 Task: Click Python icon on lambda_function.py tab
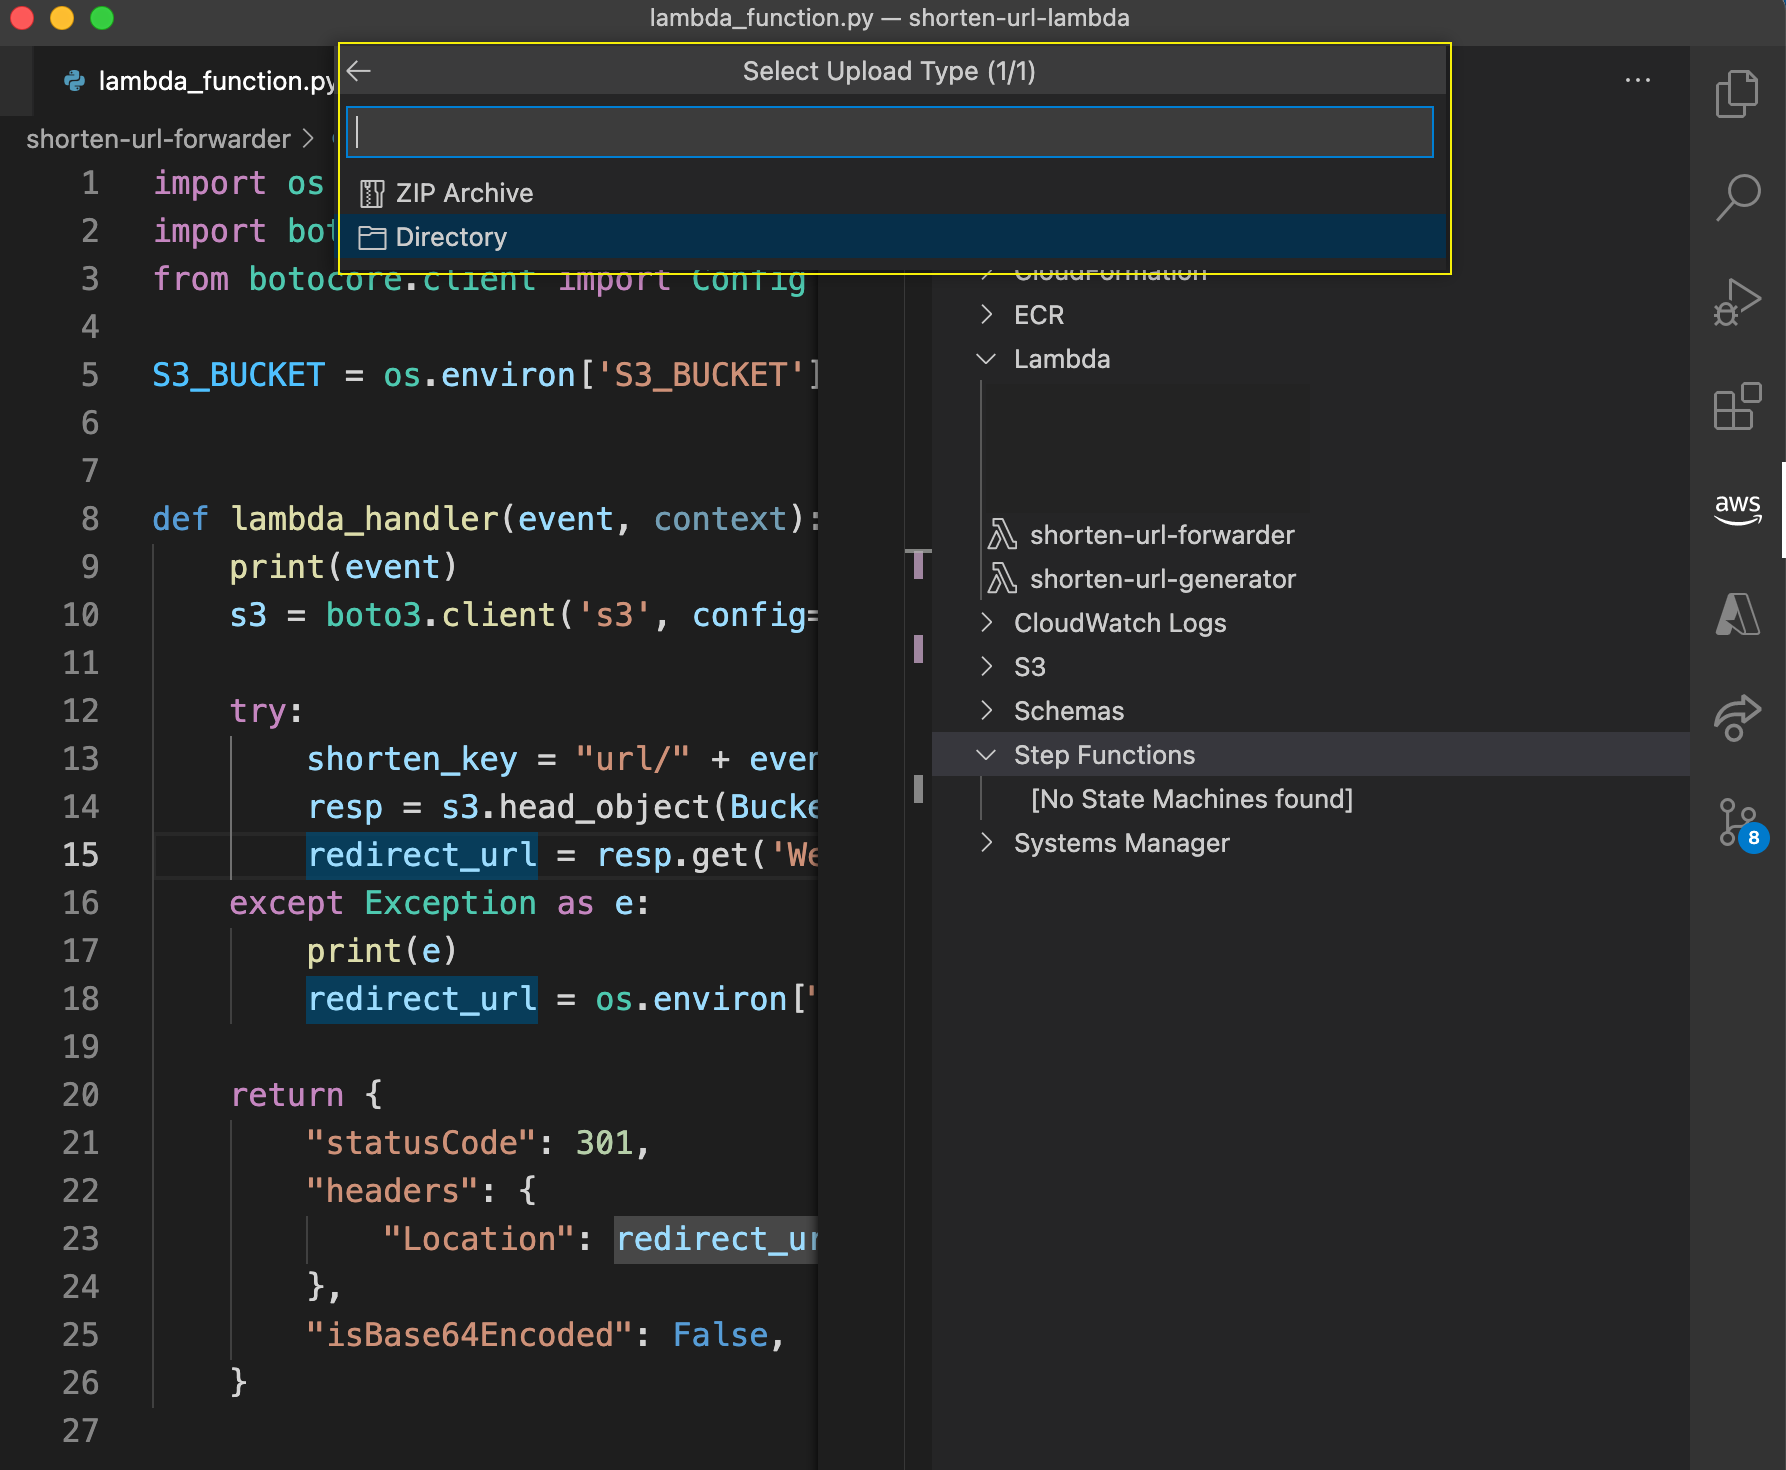coord(75,81)
